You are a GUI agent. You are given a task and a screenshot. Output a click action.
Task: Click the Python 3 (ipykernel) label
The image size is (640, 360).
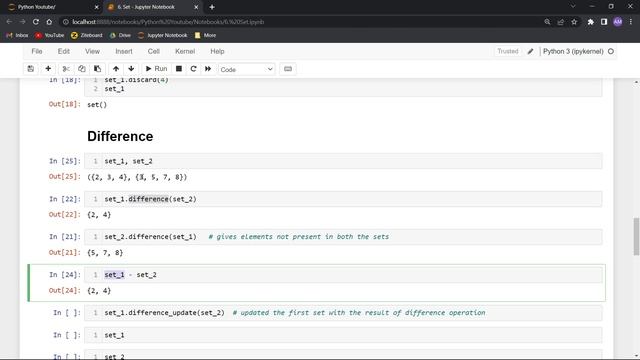point(573,51)
